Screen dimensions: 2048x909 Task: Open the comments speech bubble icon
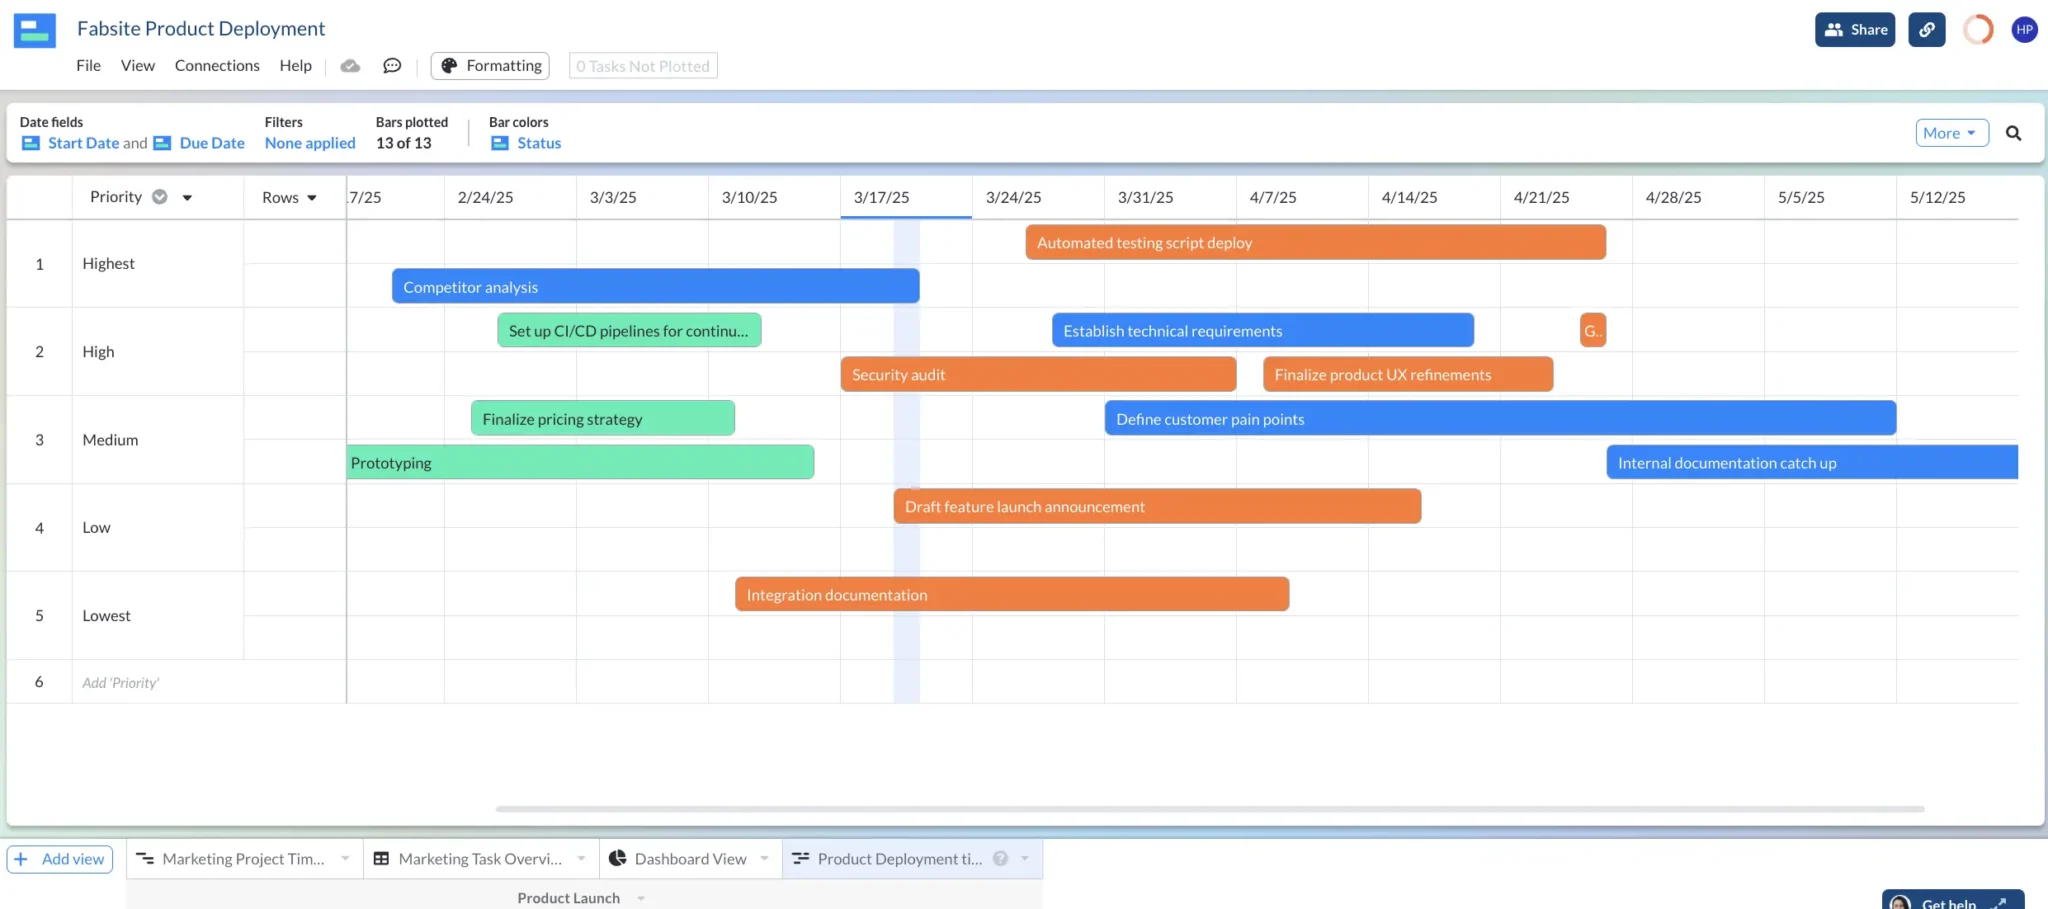coord(392,66)
